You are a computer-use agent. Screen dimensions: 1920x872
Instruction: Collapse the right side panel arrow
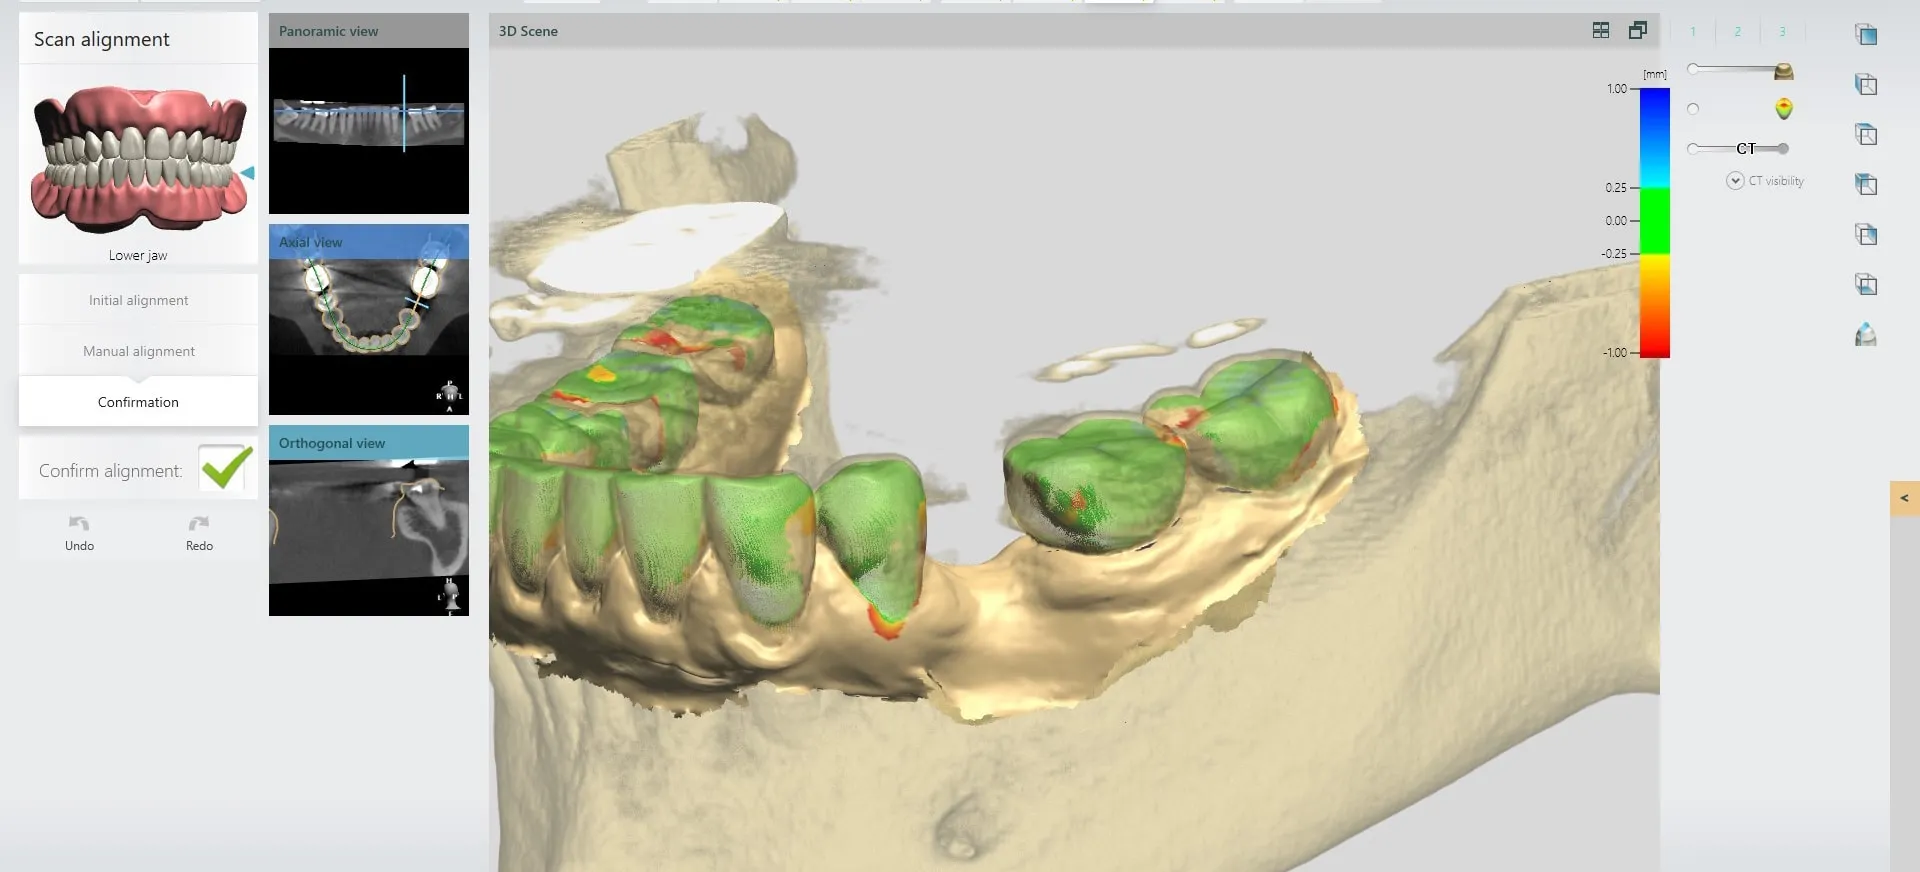tap(1904, 498)
